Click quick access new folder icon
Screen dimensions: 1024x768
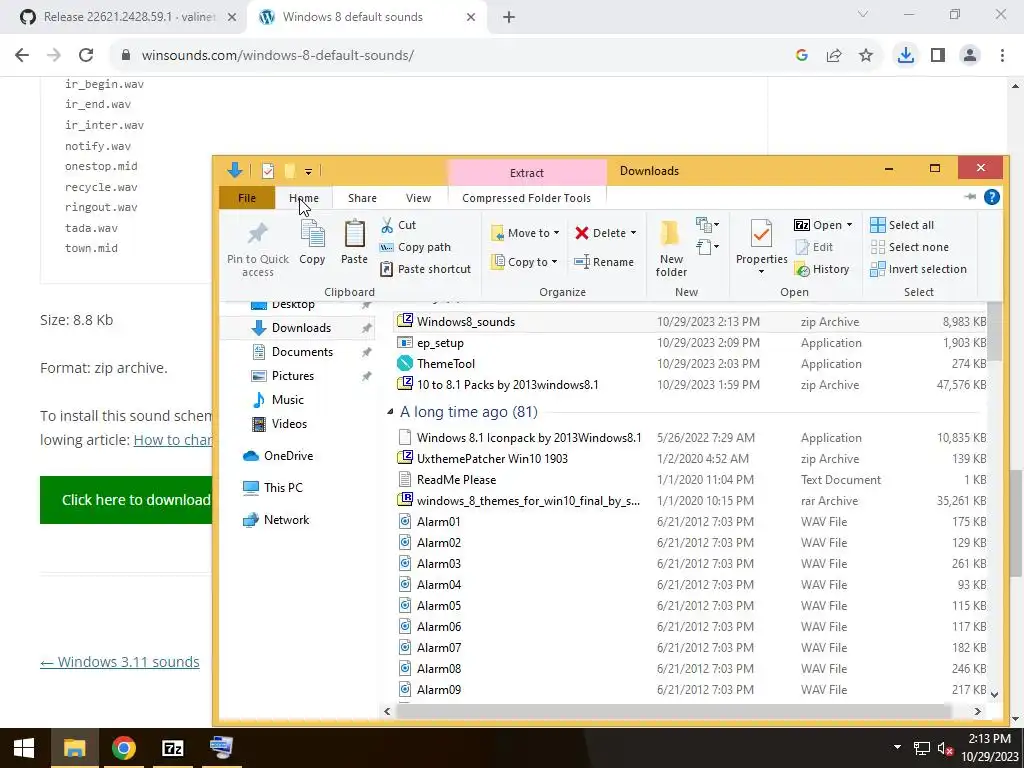point(289,171)
